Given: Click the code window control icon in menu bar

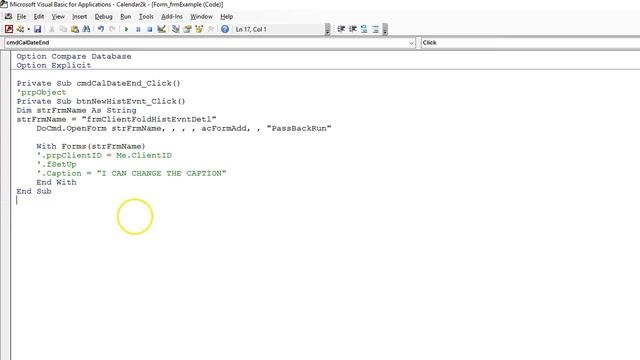Looking at the screenshot, I should tap(8, 16).
